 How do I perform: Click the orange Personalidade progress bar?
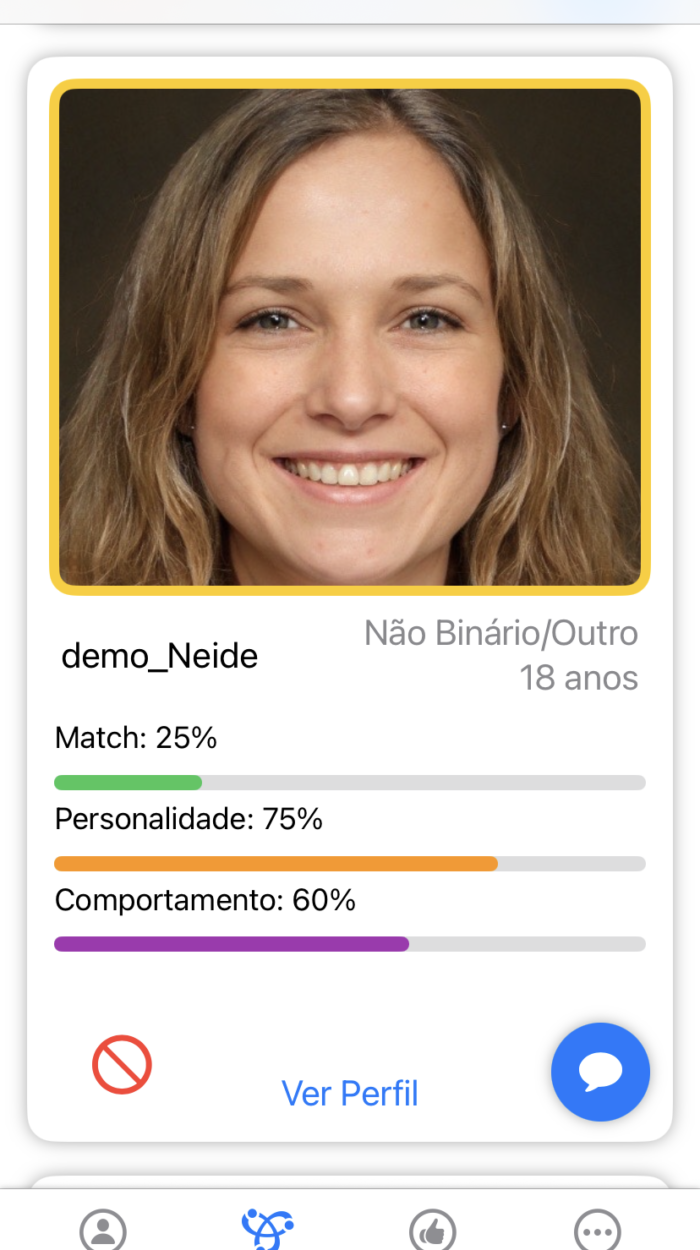click(x=275, y=863)
